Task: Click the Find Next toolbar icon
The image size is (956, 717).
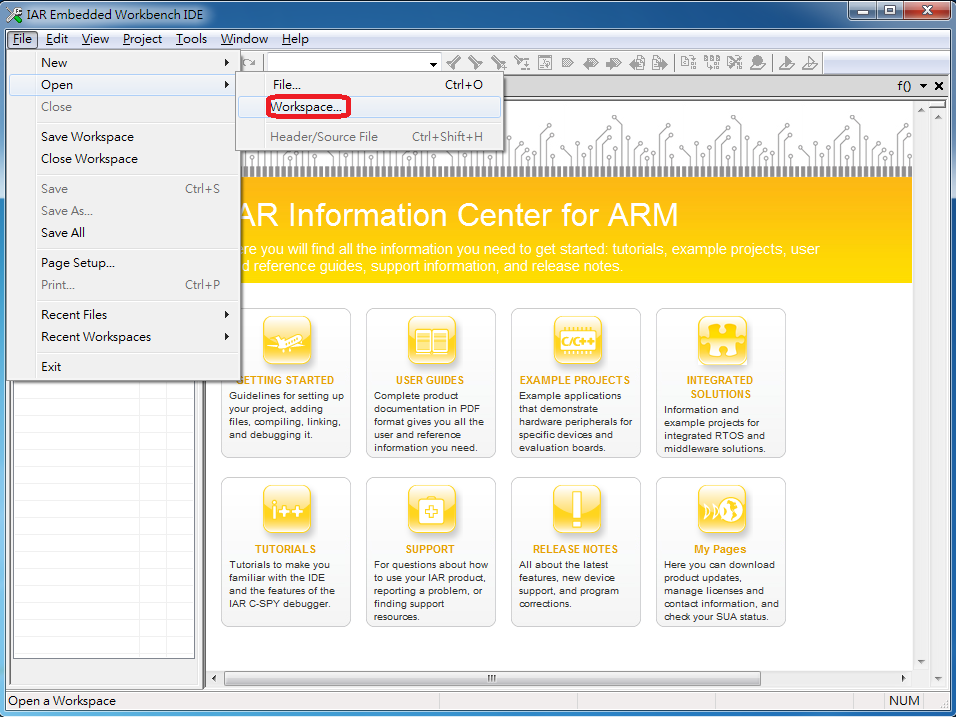Action: 476,62
